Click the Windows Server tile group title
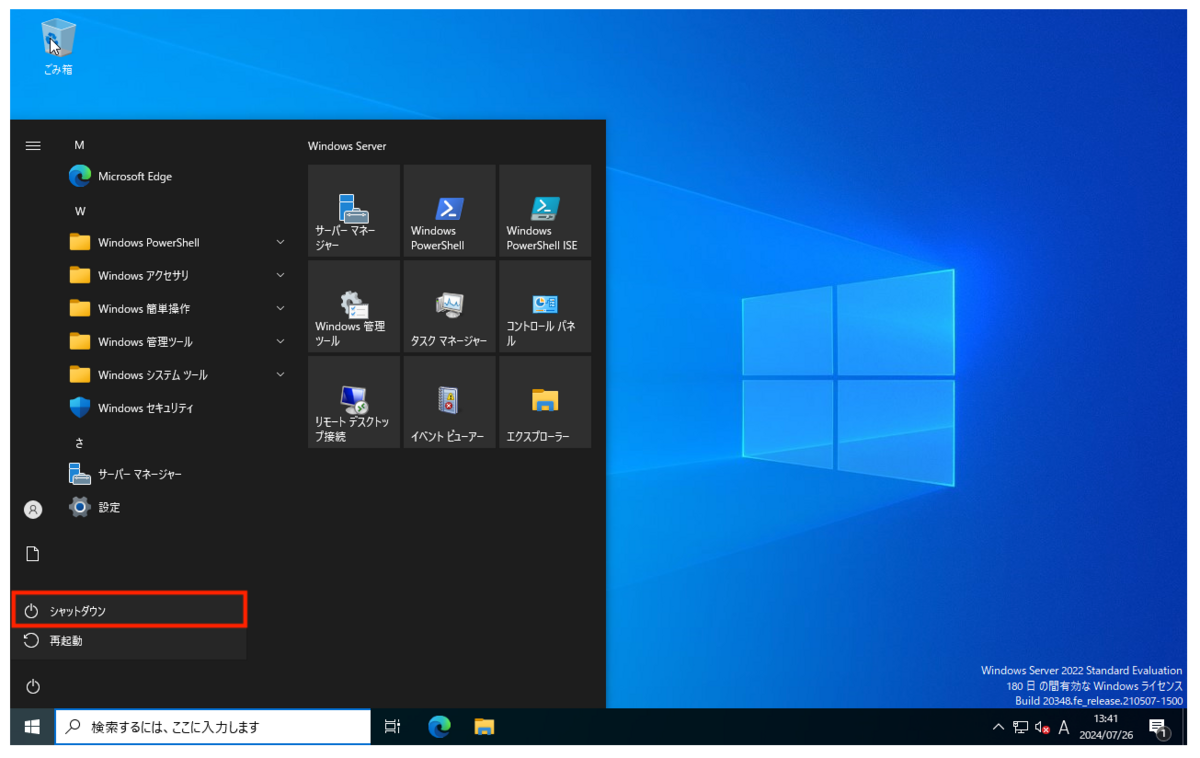Viewport: 1200px width, 758px height. (x=347, y=146)
